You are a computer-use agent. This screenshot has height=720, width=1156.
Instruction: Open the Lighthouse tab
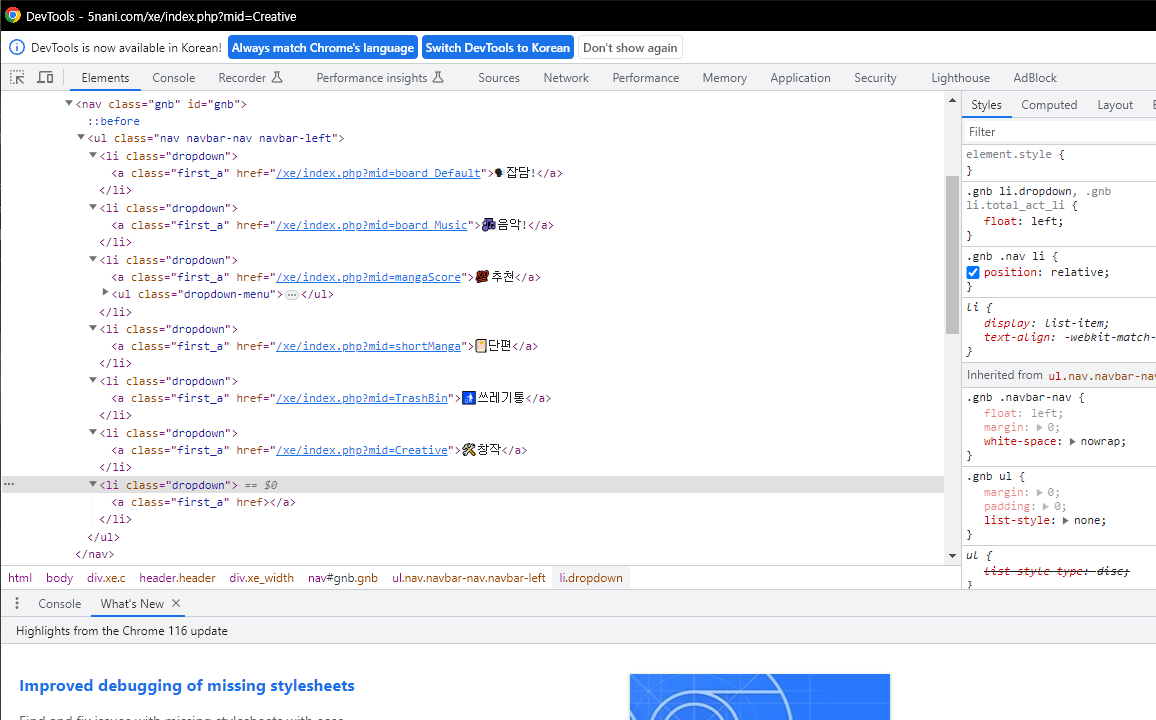click(x=961, y=77)
